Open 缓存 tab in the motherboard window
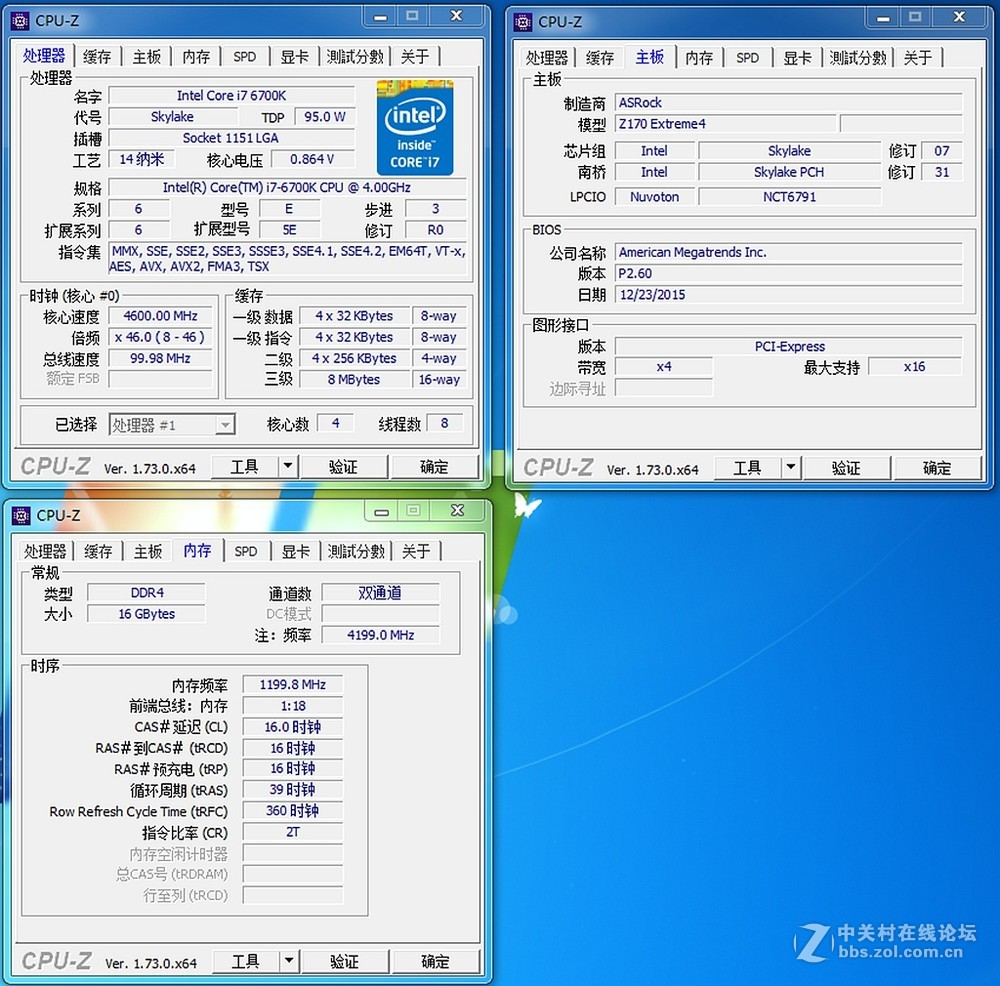The width and height of the screenshot is (1000, 986). [x=599, y=58]
